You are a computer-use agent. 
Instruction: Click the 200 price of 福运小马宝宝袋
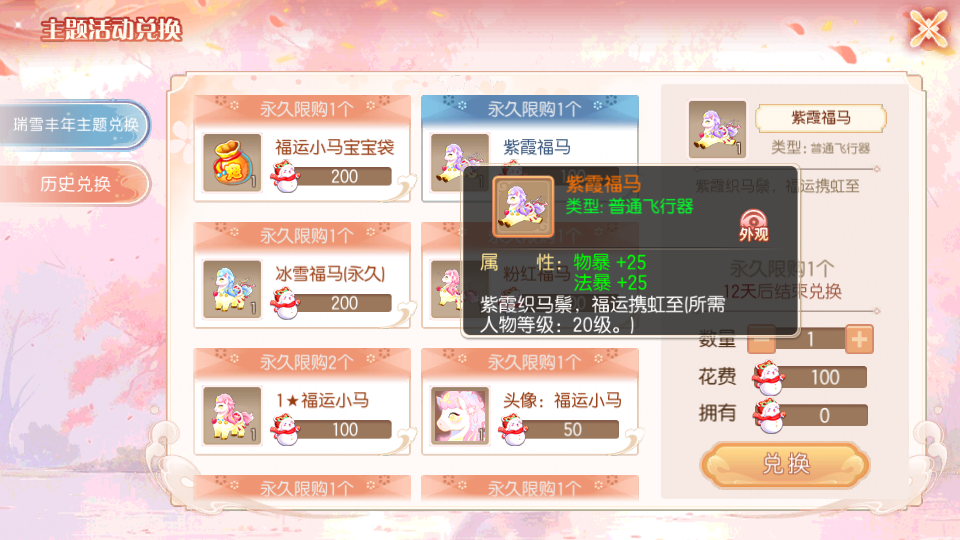344,176
